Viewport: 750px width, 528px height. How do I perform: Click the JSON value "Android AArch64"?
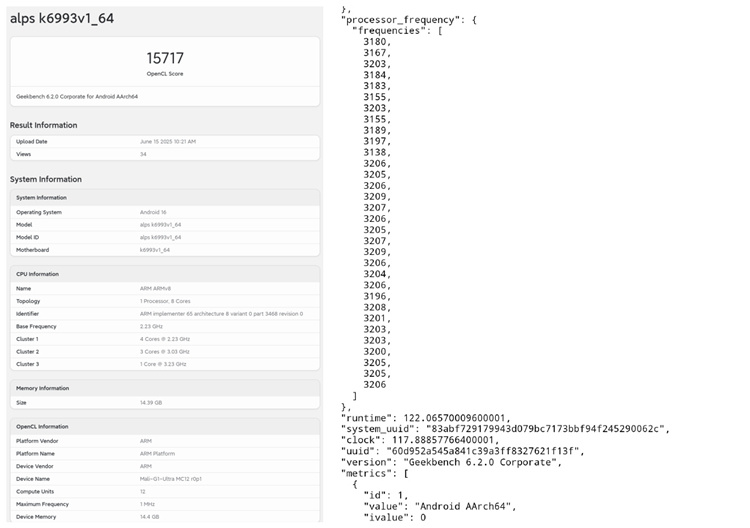463,506
